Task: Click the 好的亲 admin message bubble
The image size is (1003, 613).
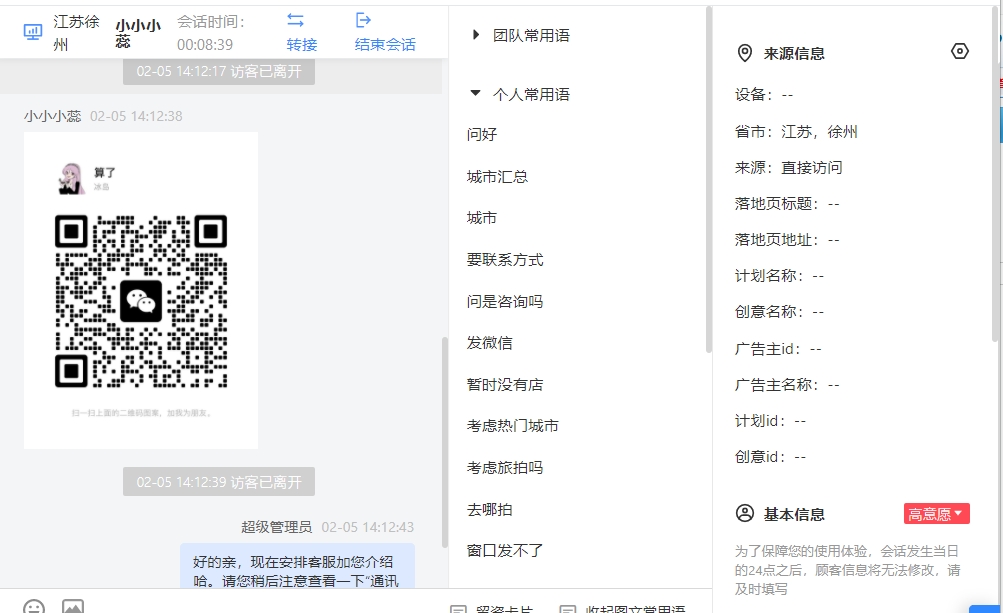Action: (297, 566)
